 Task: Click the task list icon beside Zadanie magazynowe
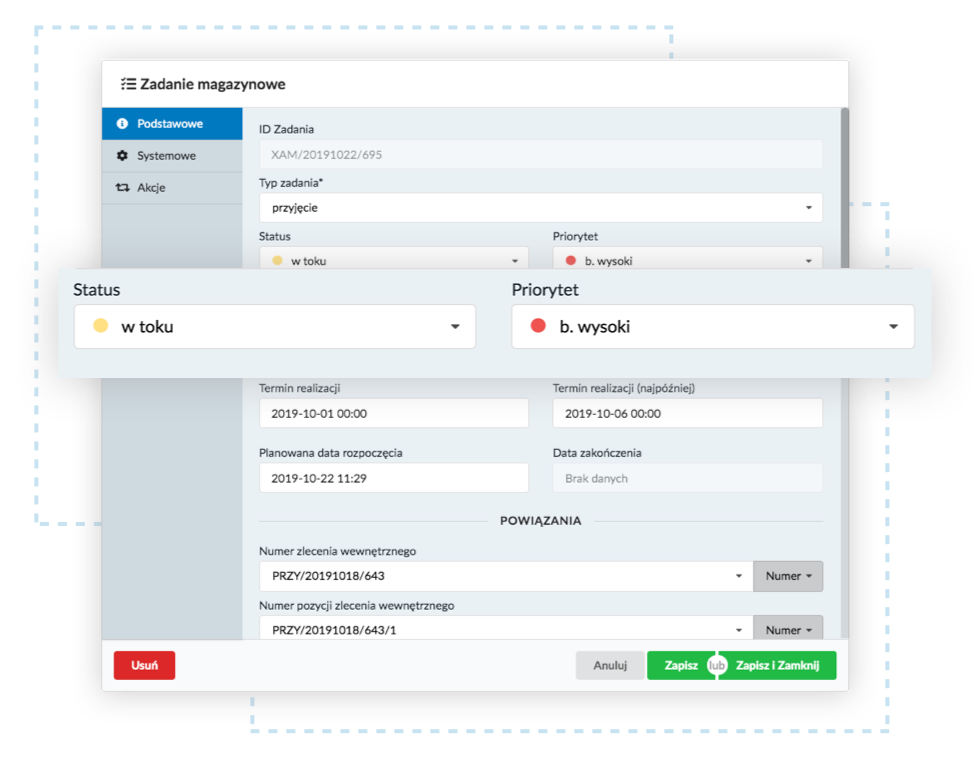pos(128,84)
